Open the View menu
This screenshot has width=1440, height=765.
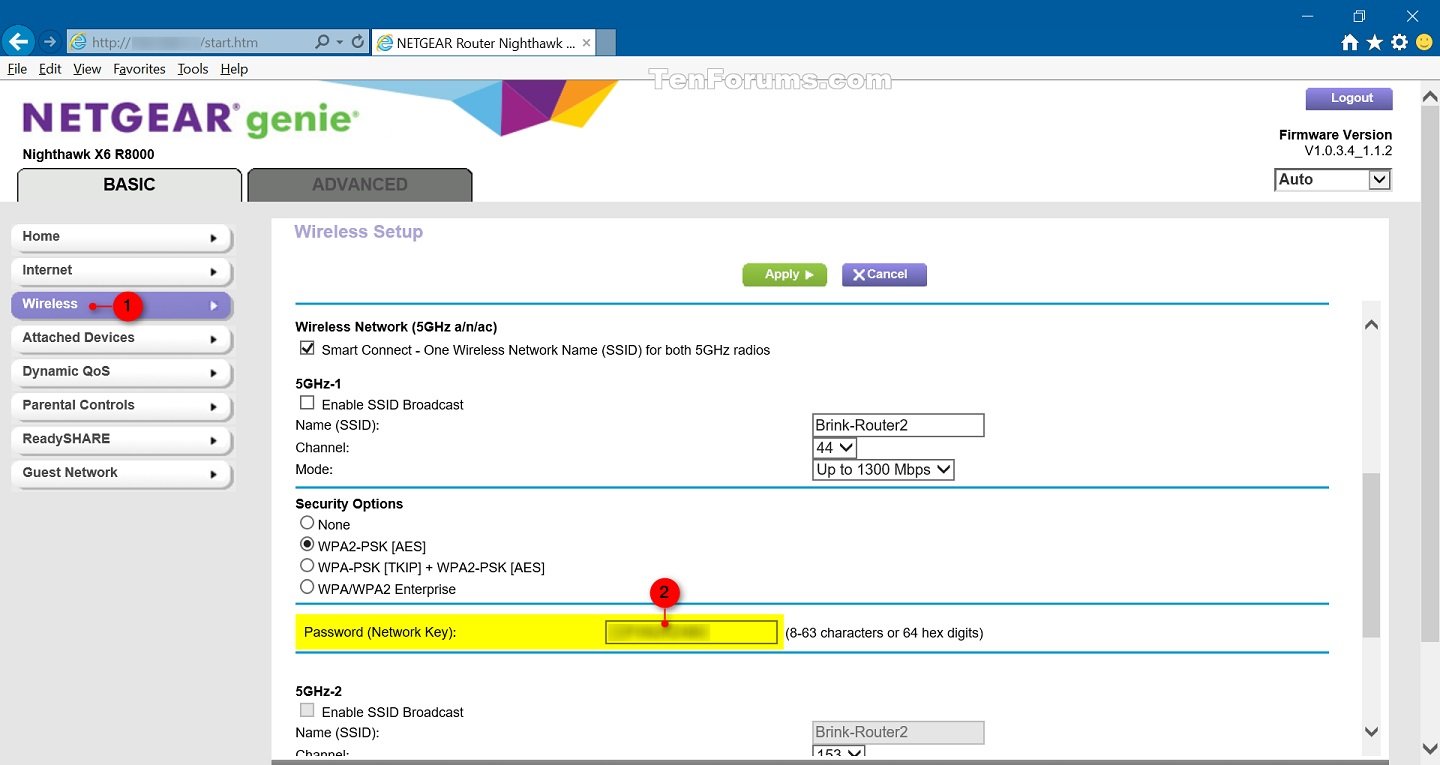87,69
